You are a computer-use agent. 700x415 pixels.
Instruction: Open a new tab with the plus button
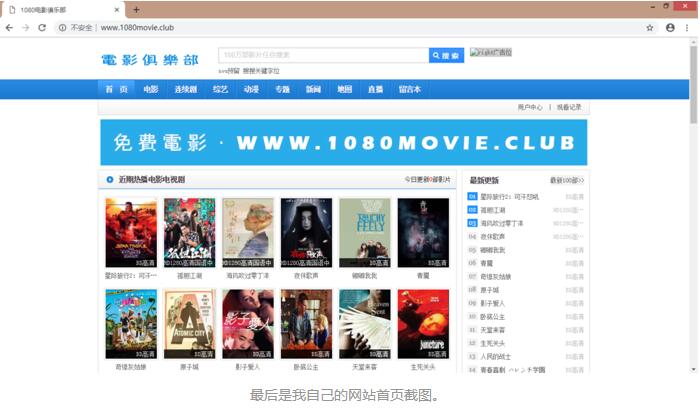pos(136,9)
